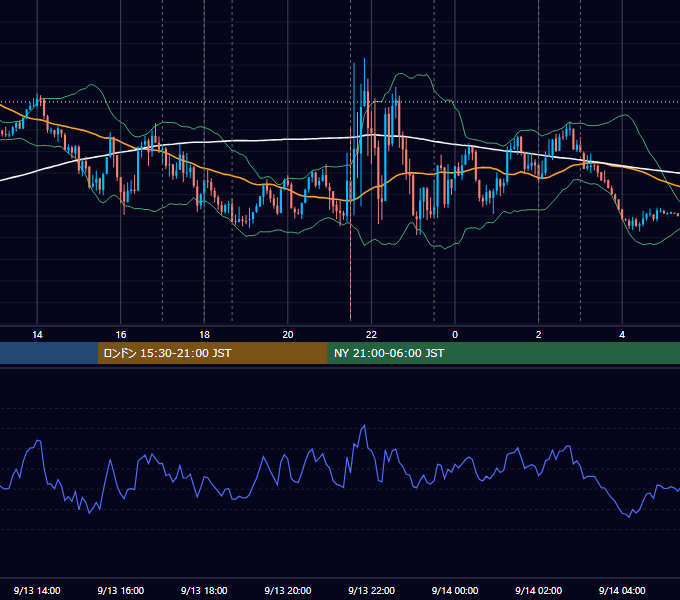Select the 14 hour axis label
680x600 pixels.
[37, 335]
